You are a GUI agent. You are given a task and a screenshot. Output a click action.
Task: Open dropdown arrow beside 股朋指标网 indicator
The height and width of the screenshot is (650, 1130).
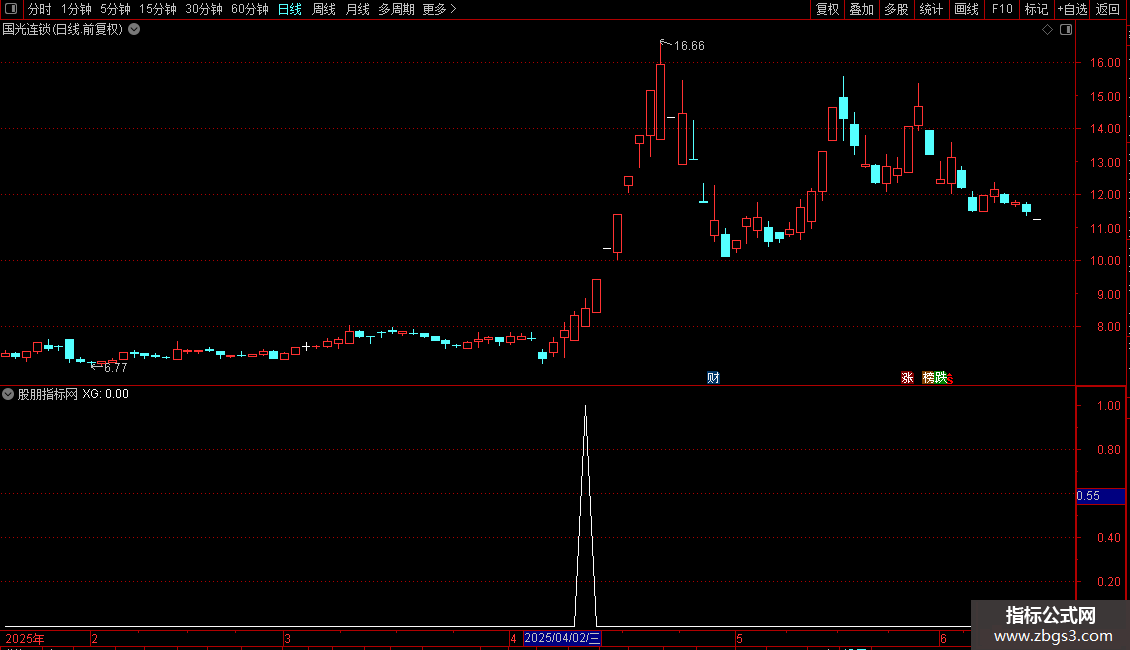pos(8,394)
